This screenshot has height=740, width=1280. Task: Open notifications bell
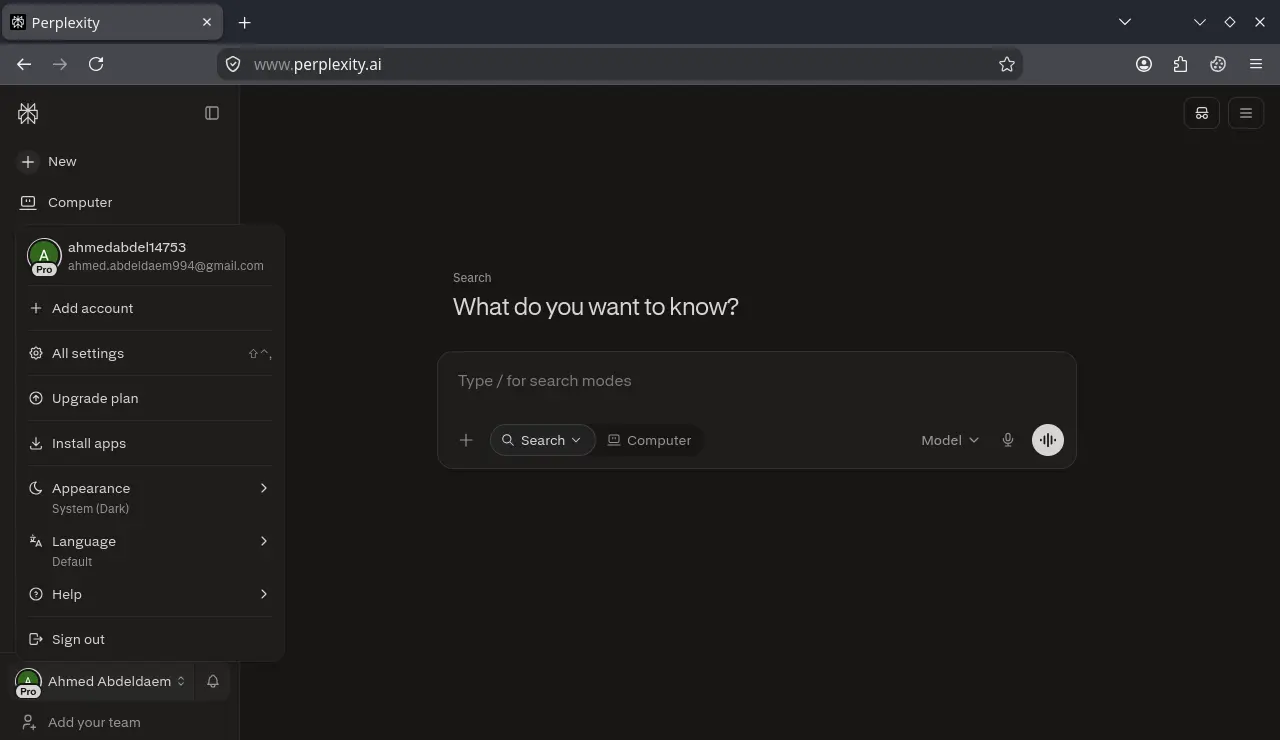[213, 681]
